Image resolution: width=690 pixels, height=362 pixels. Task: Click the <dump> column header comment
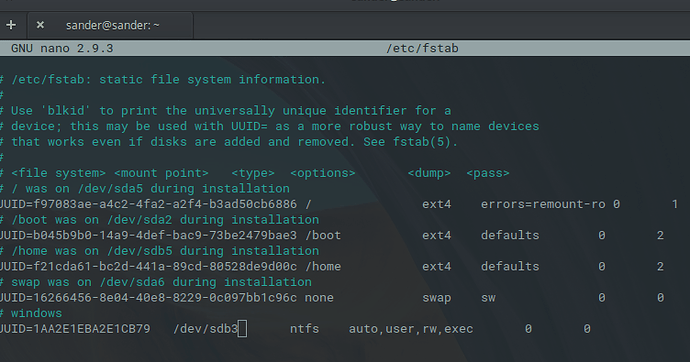coord(429,173)
